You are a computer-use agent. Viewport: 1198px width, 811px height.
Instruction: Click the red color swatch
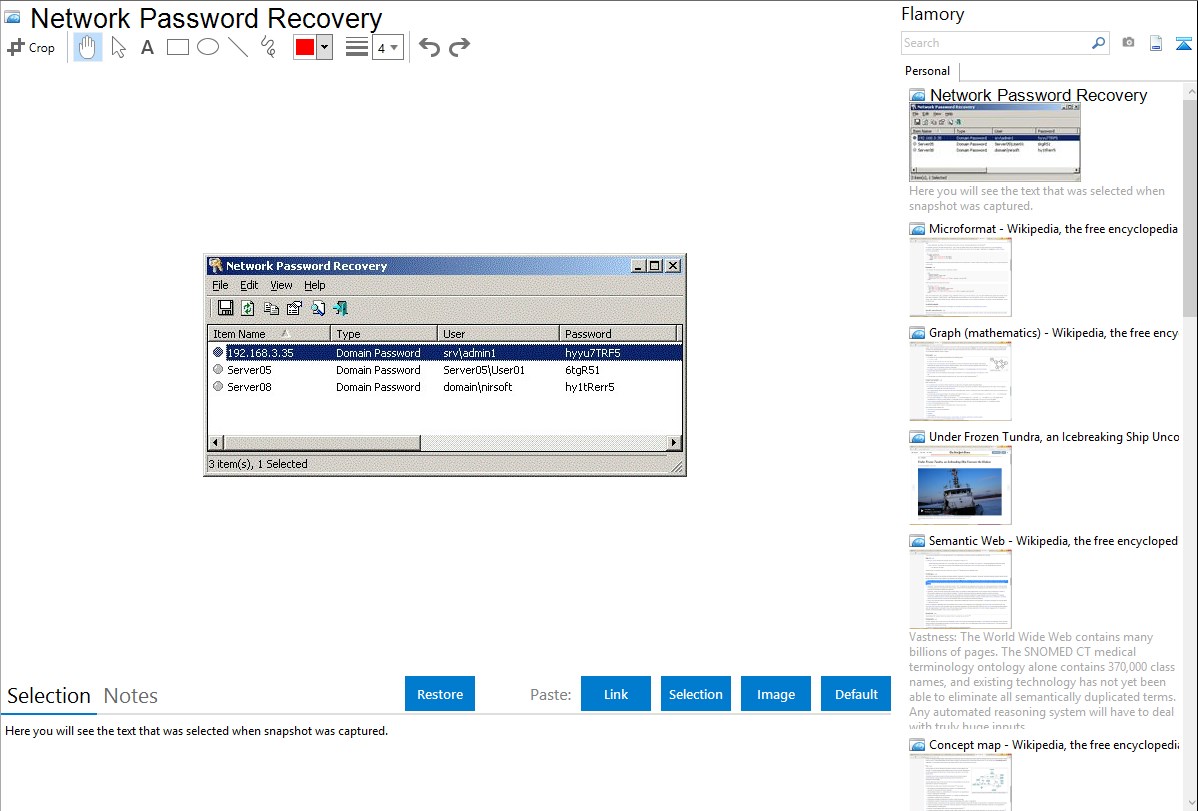[x=305, y=47]
